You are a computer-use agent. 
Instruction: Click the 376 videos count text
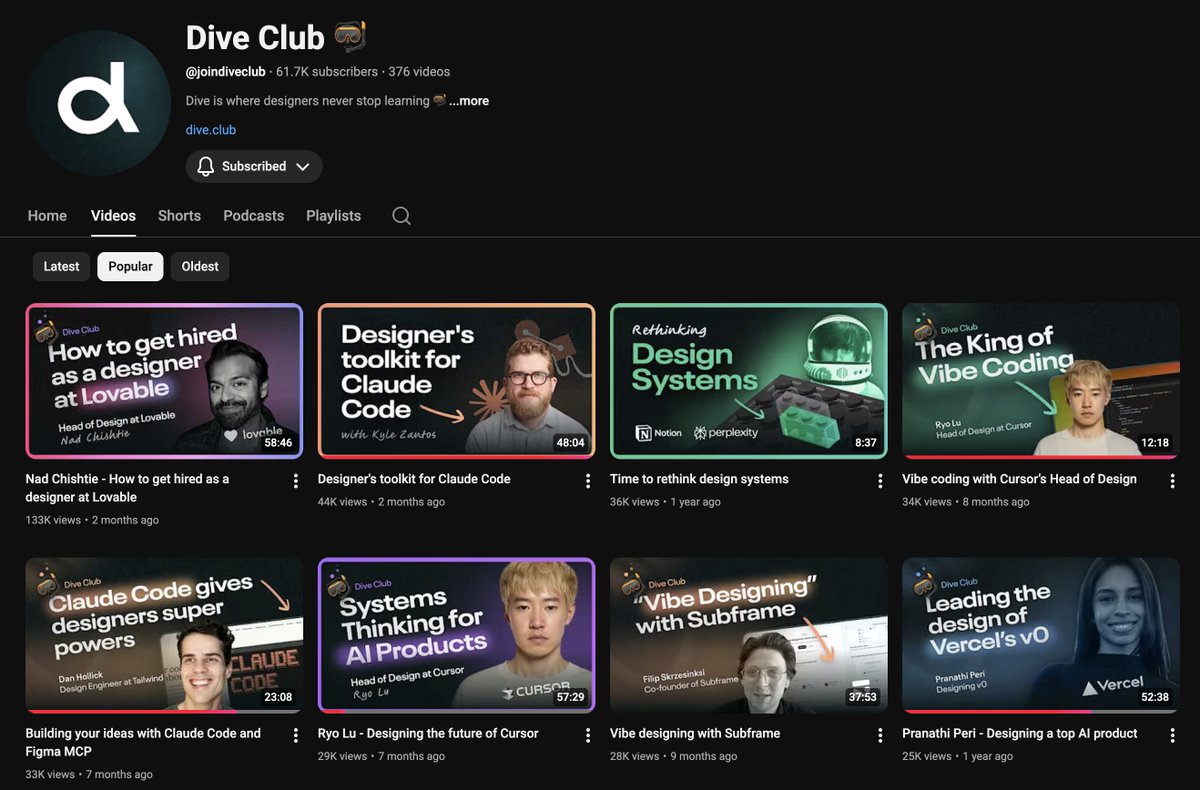click(x=419, y=72)
